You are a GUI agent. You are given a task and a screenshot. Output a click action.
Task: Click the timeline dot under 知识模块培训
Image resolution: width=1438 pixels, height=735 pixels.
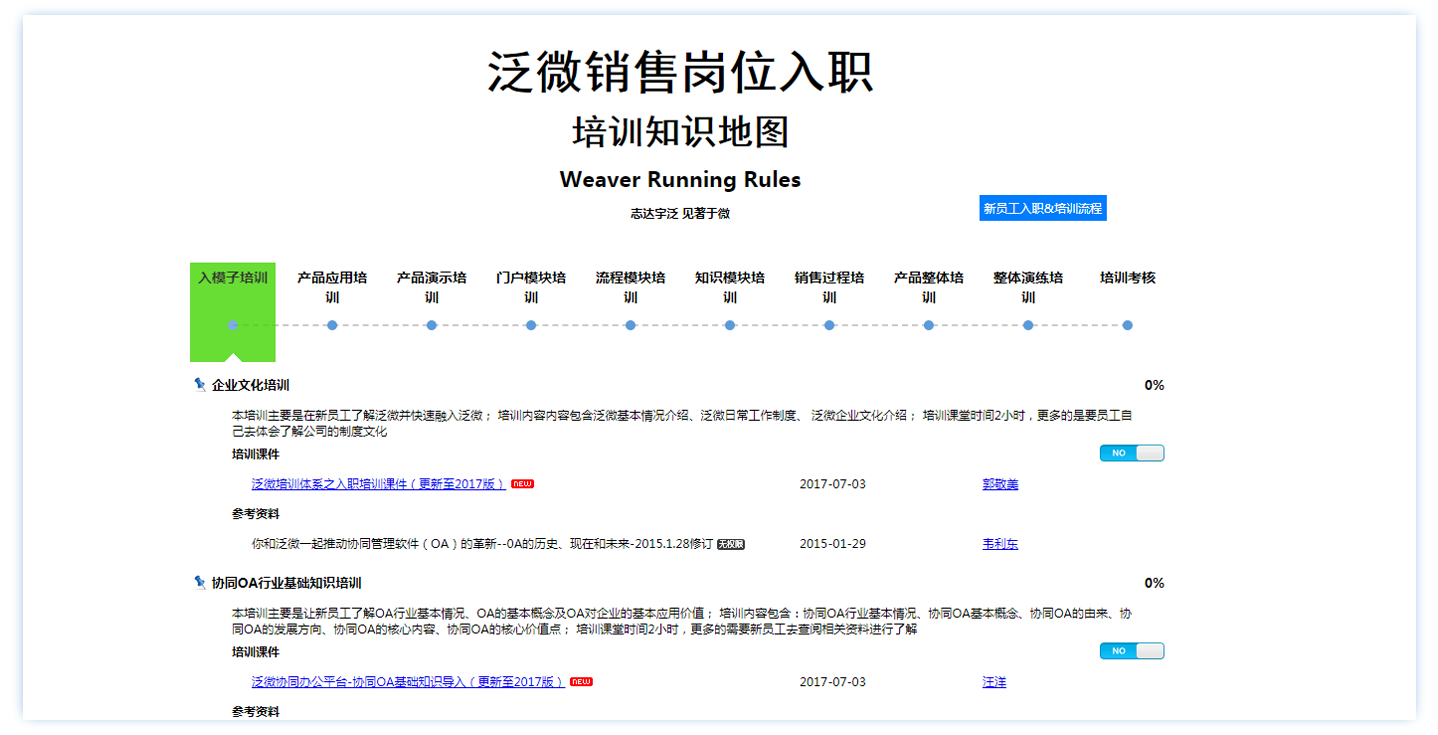click(730, 325)
